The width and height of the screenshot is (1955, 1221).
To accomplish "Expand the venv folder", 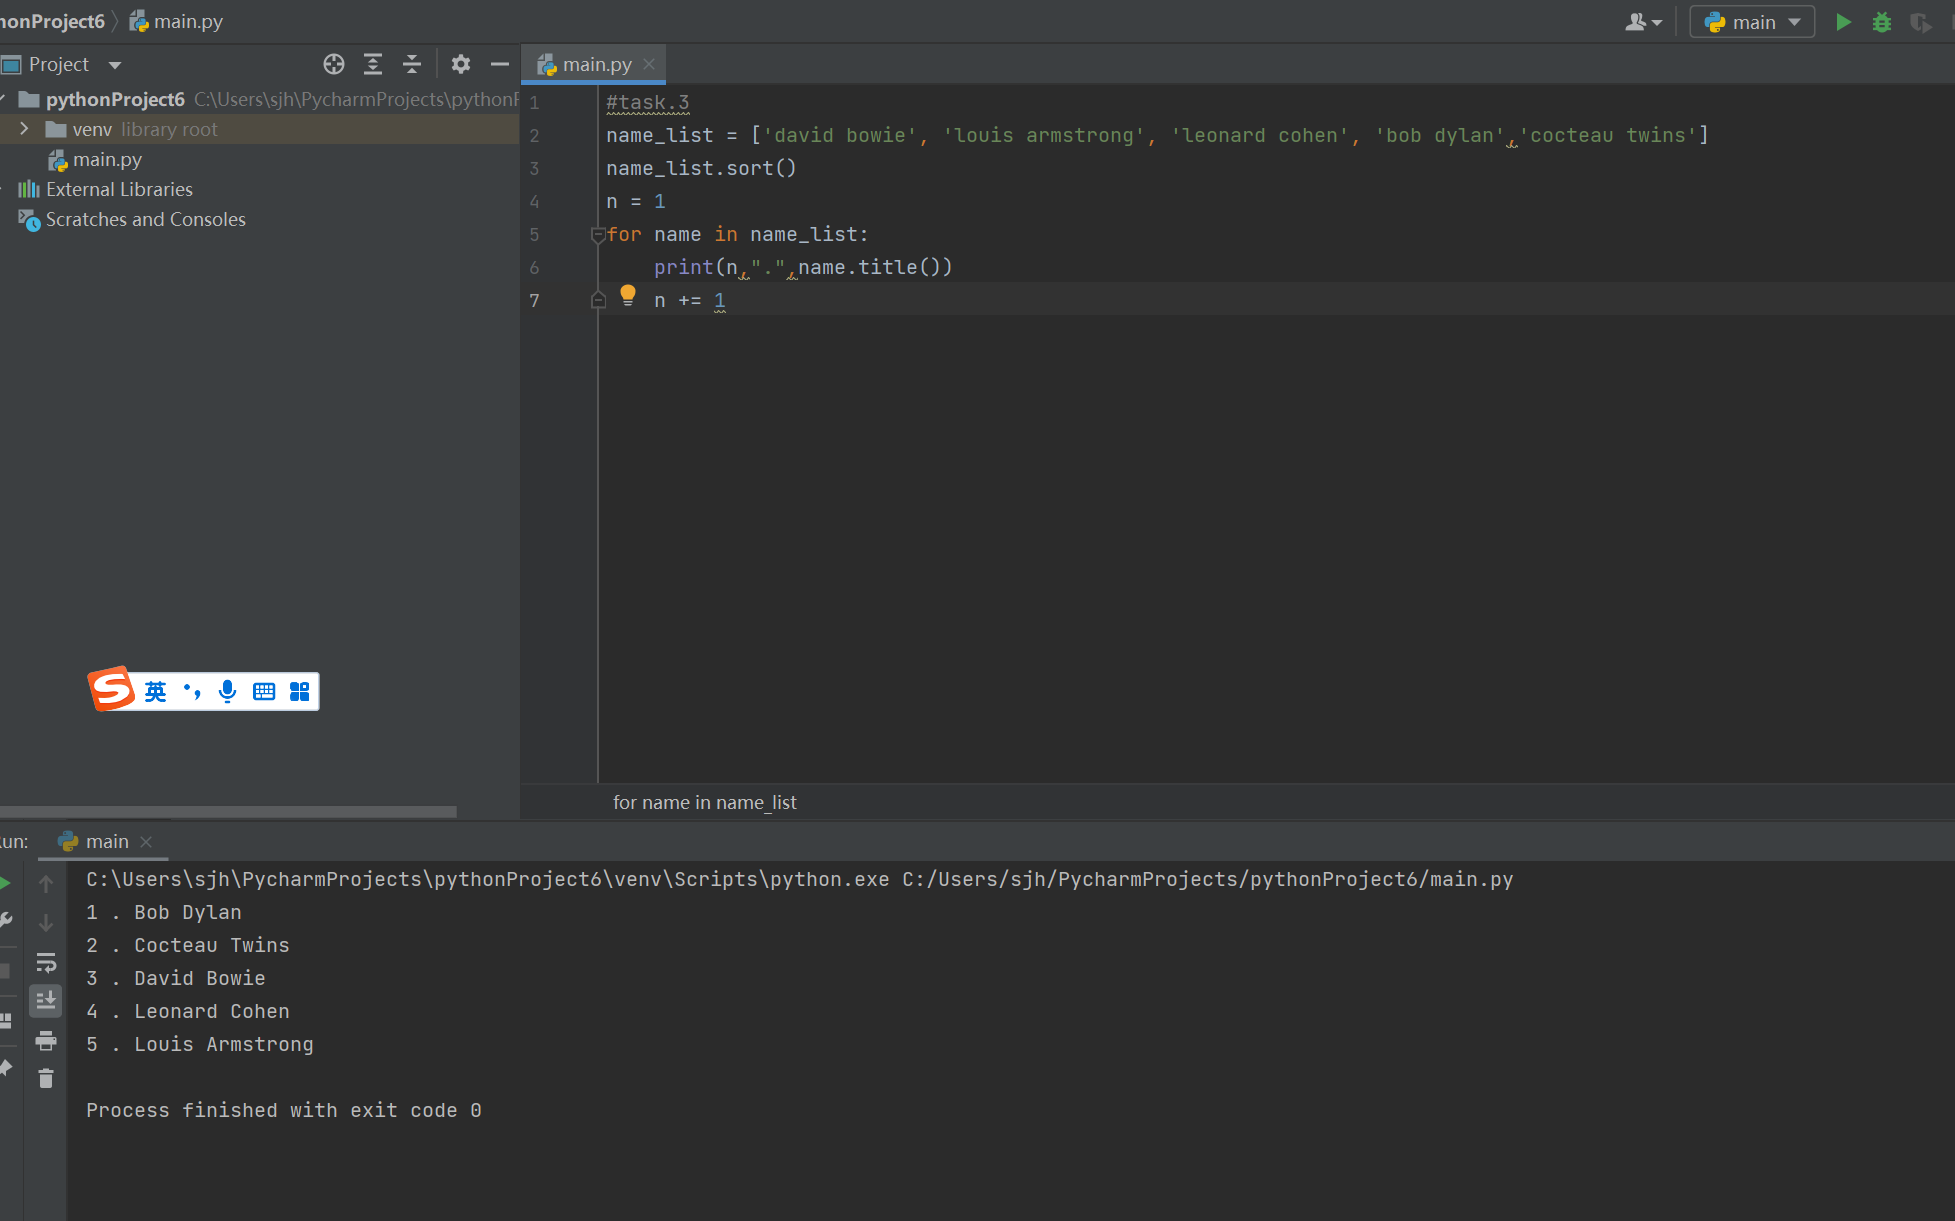I will point(24,129).
